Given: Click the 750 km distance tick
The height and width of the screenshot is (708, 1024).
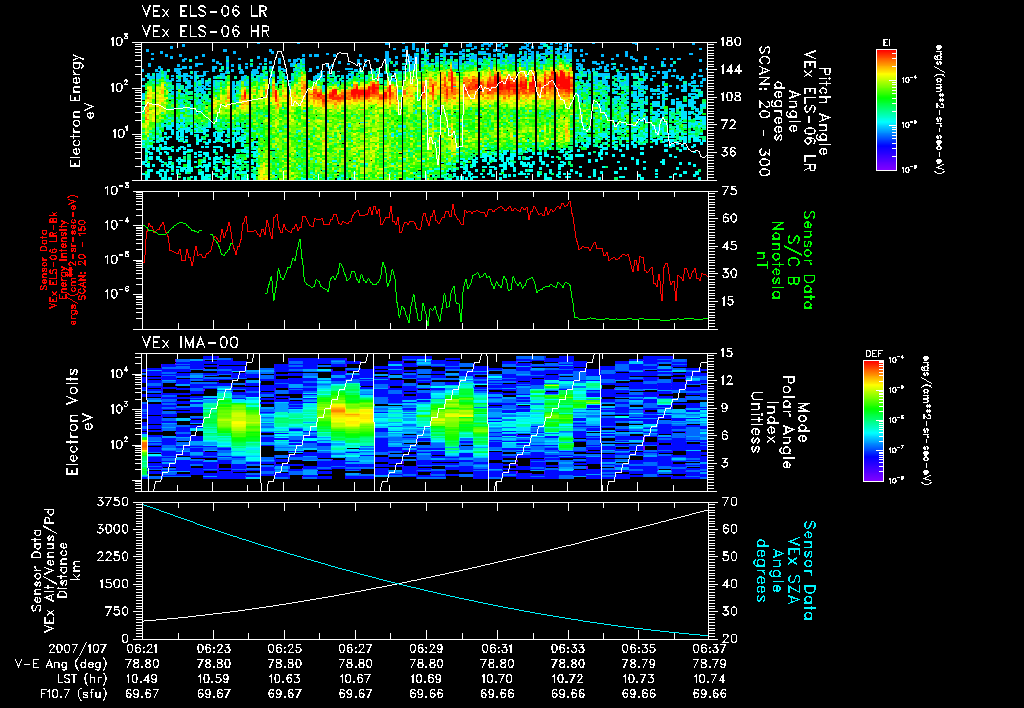Looking at the screenshot, I should tap(118, 611).
